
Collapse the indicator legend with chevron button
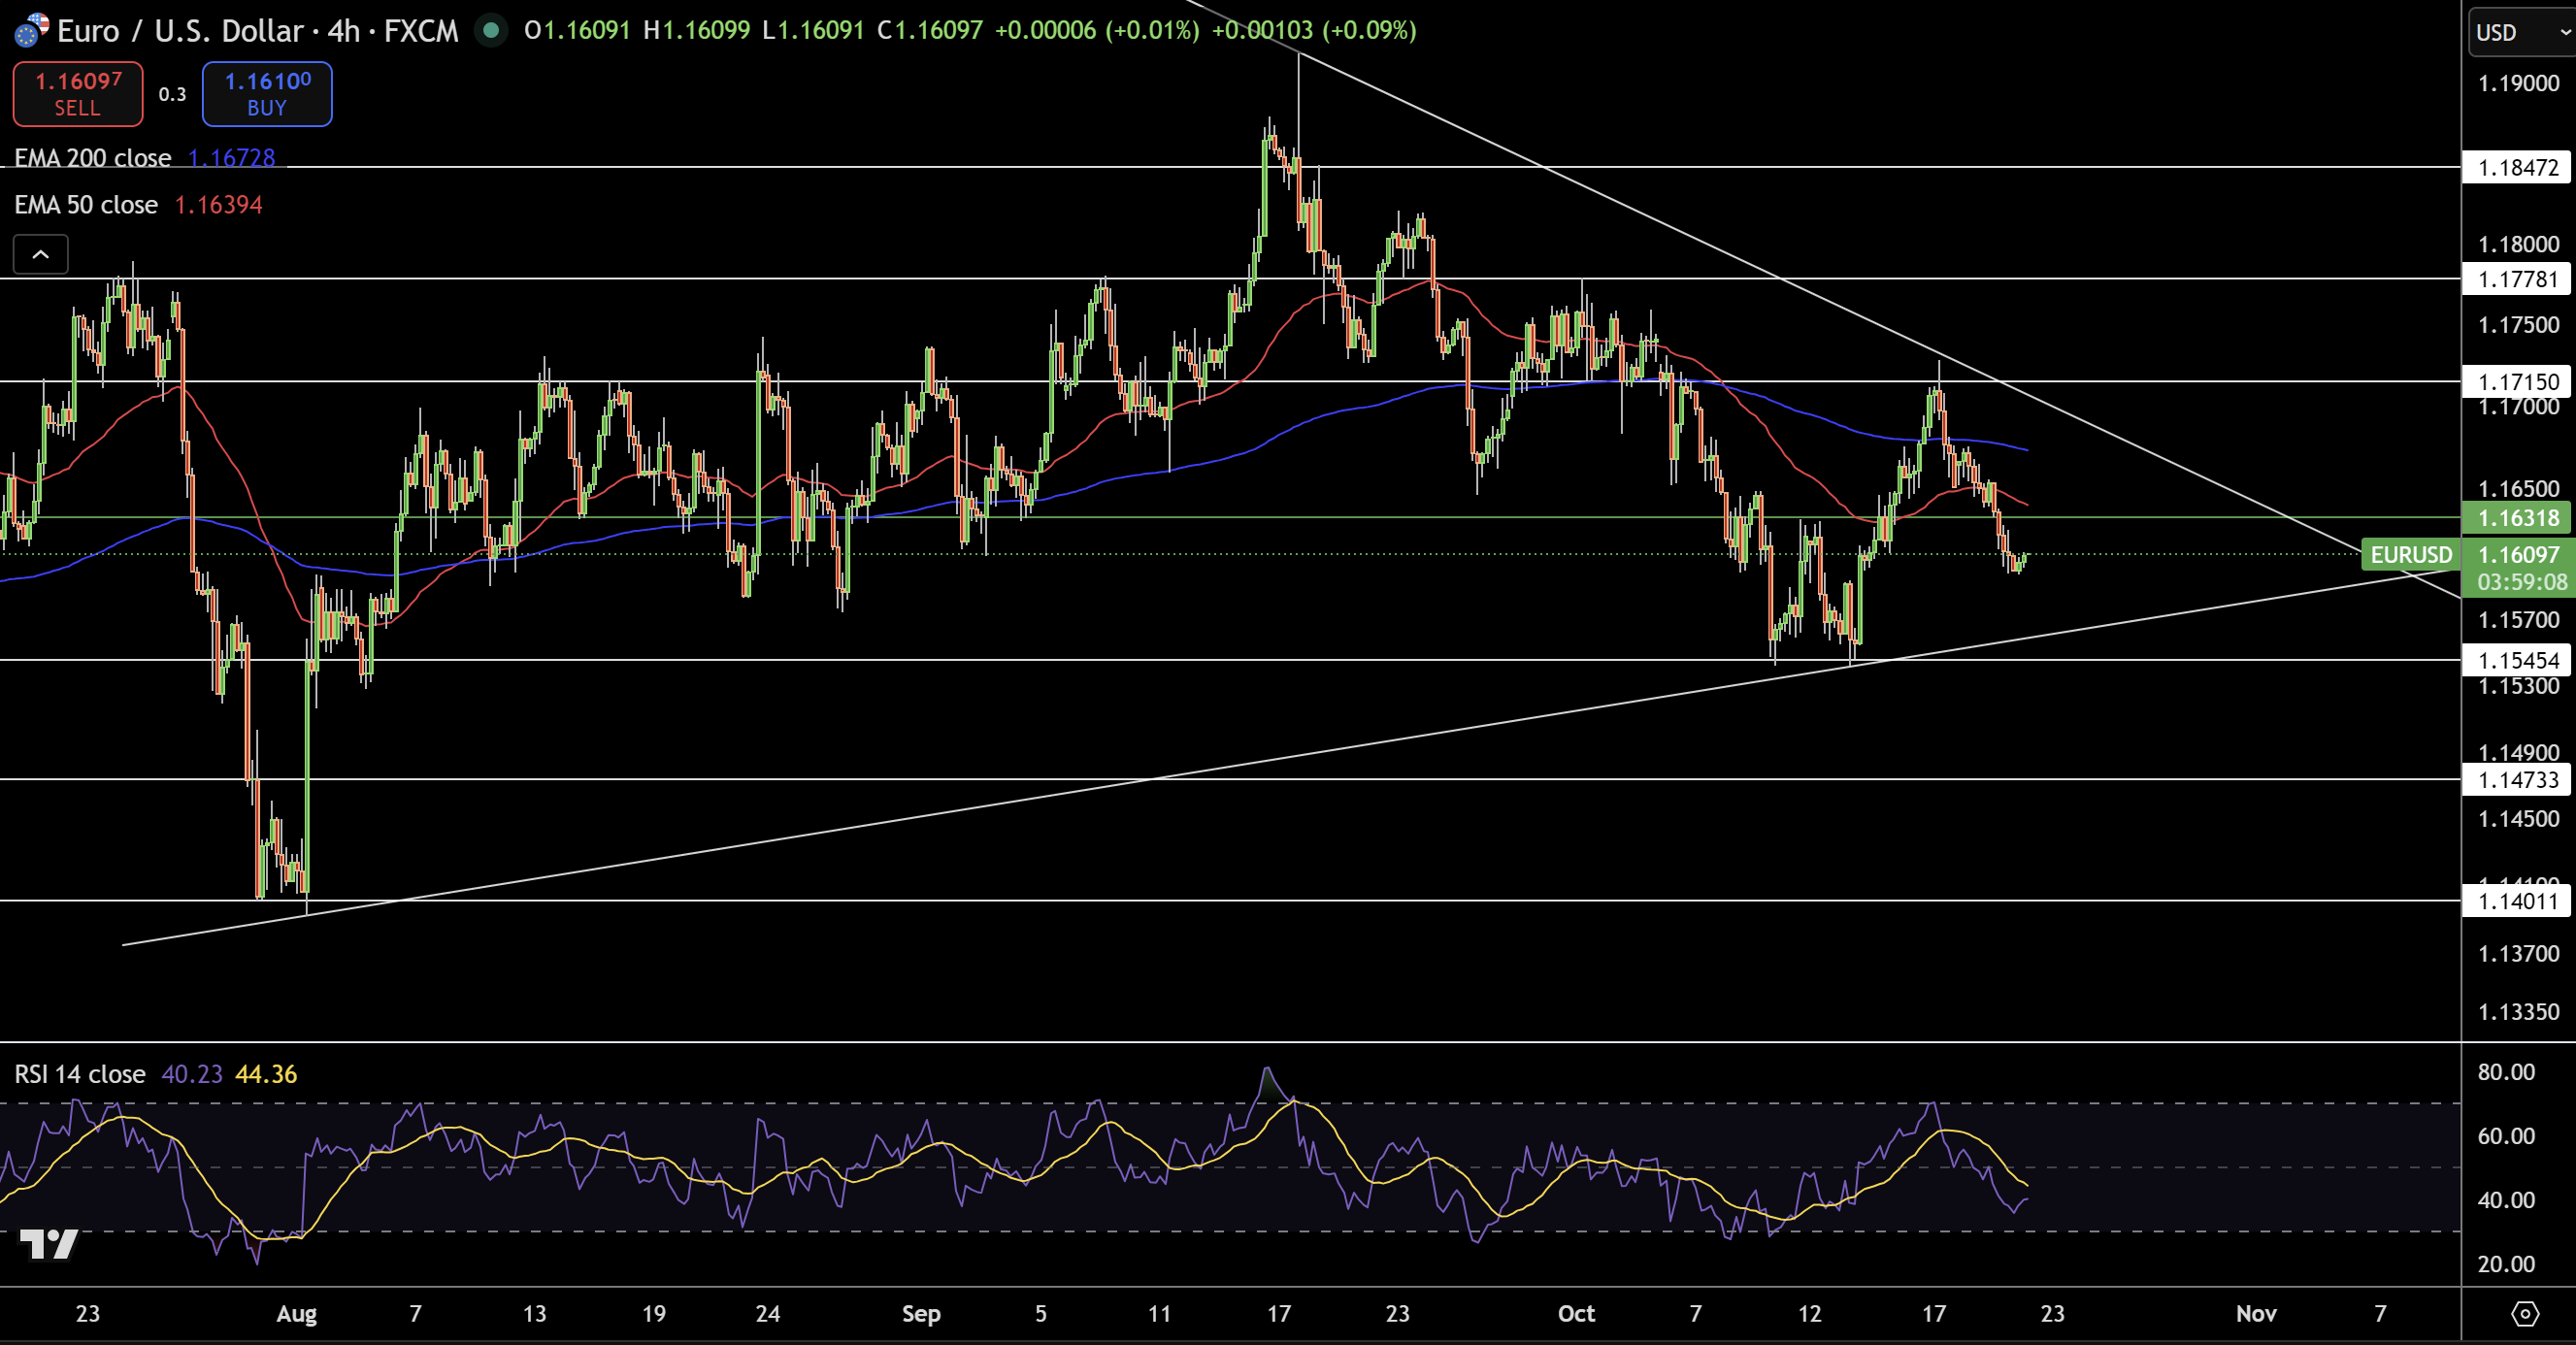(x=40, y=254)
